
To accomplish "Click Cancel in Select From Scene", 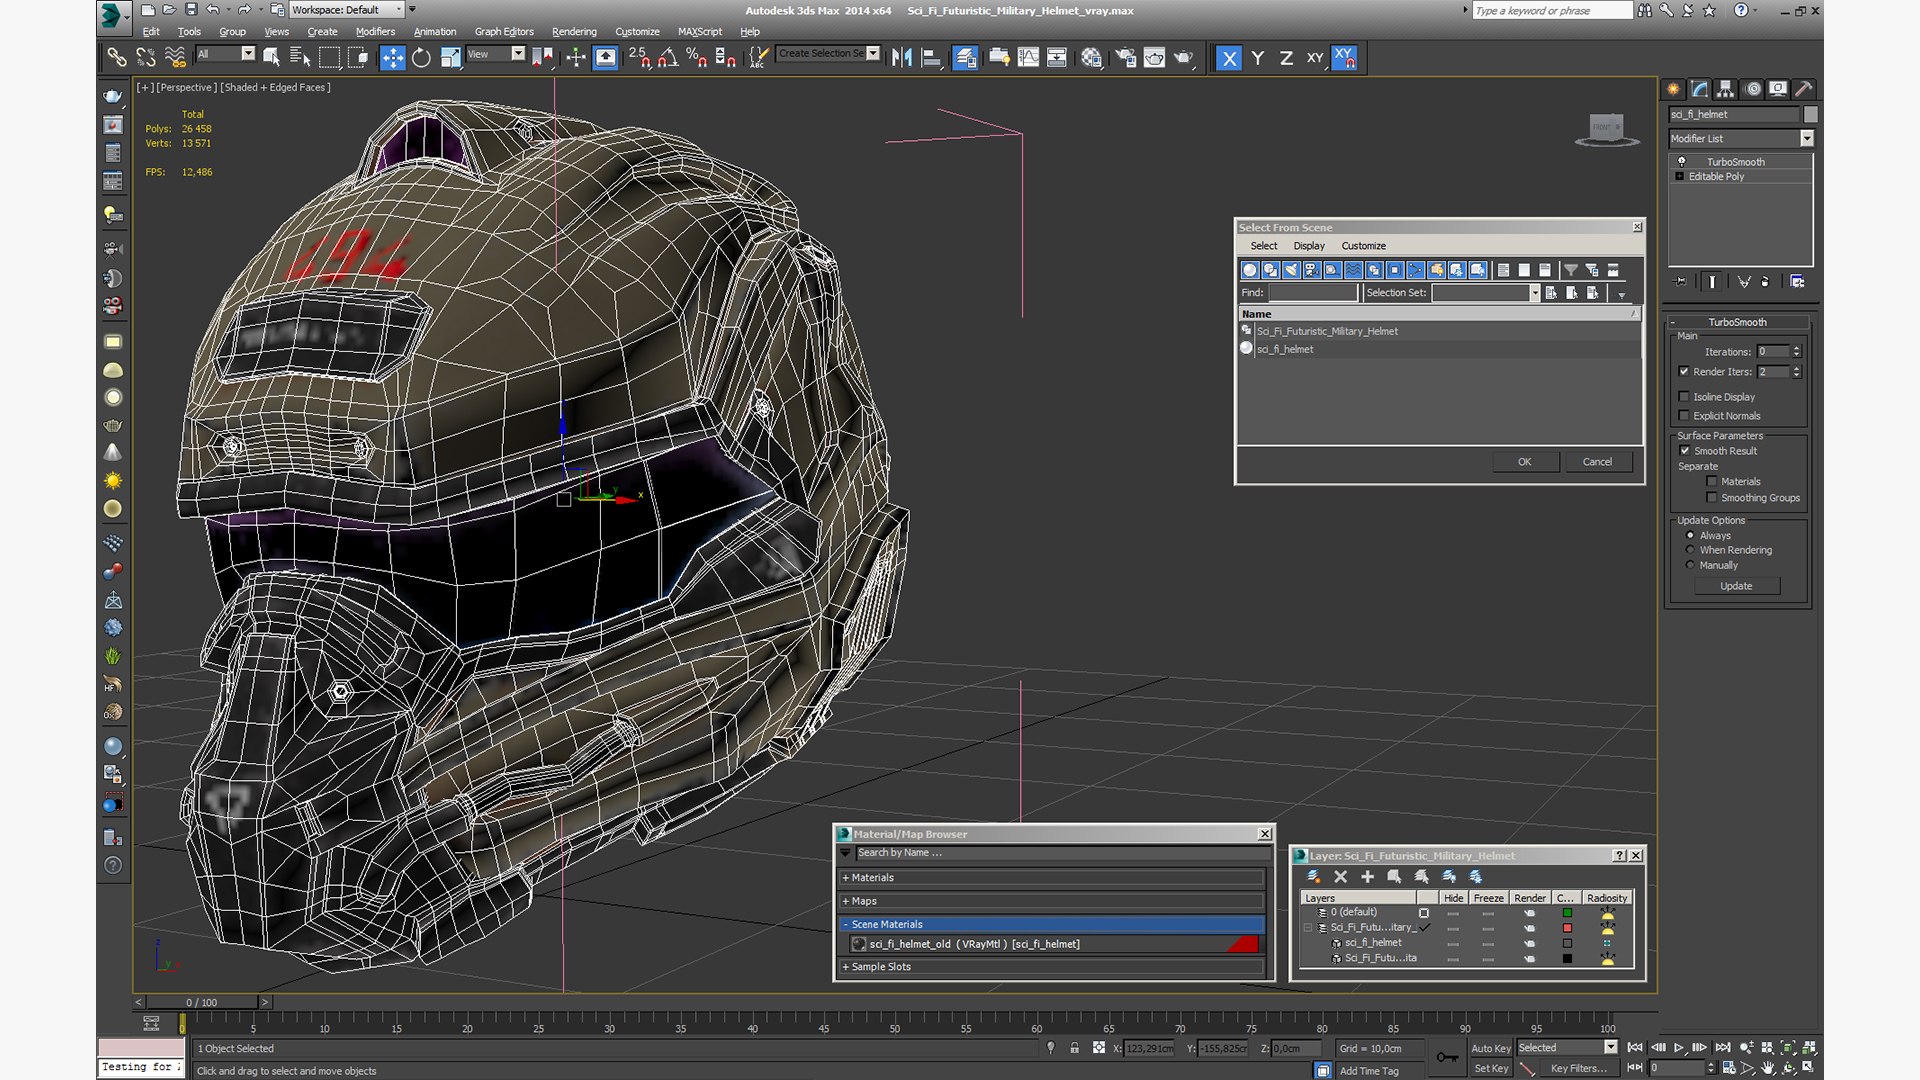I will [1597, 462].
